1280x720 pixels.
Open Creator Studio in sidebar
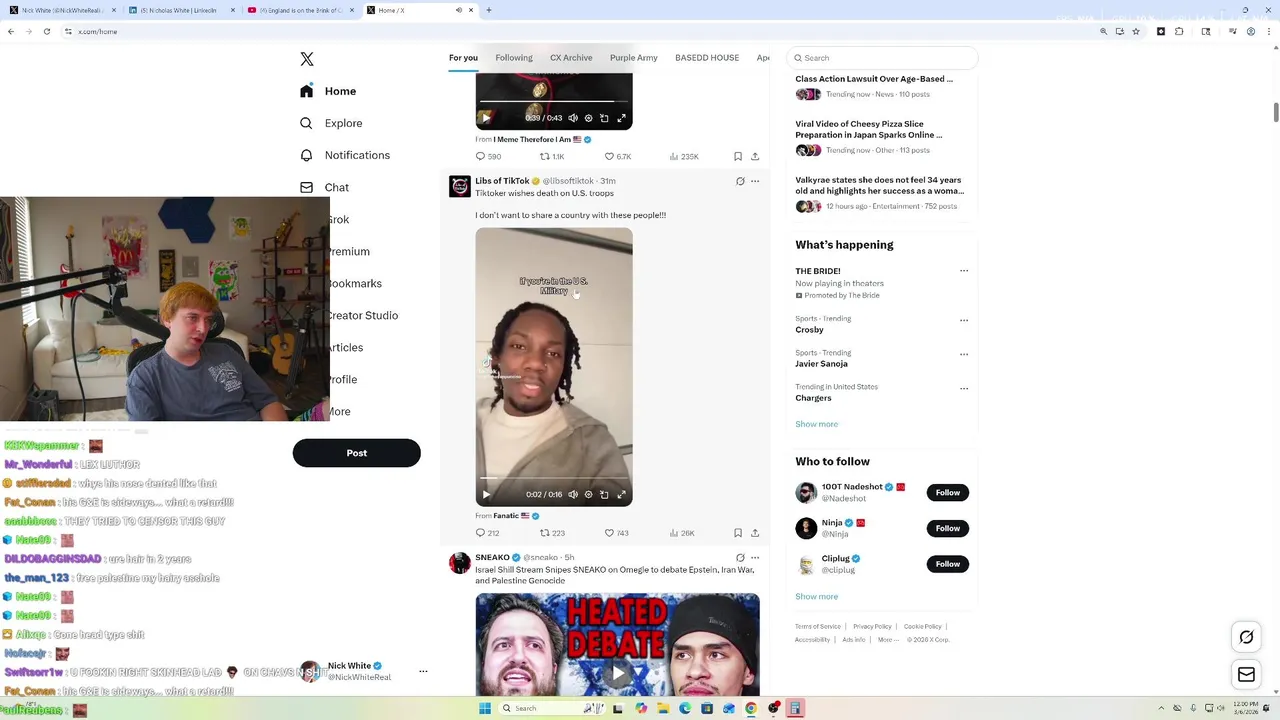pyautogui.click(x=364, y=315)
